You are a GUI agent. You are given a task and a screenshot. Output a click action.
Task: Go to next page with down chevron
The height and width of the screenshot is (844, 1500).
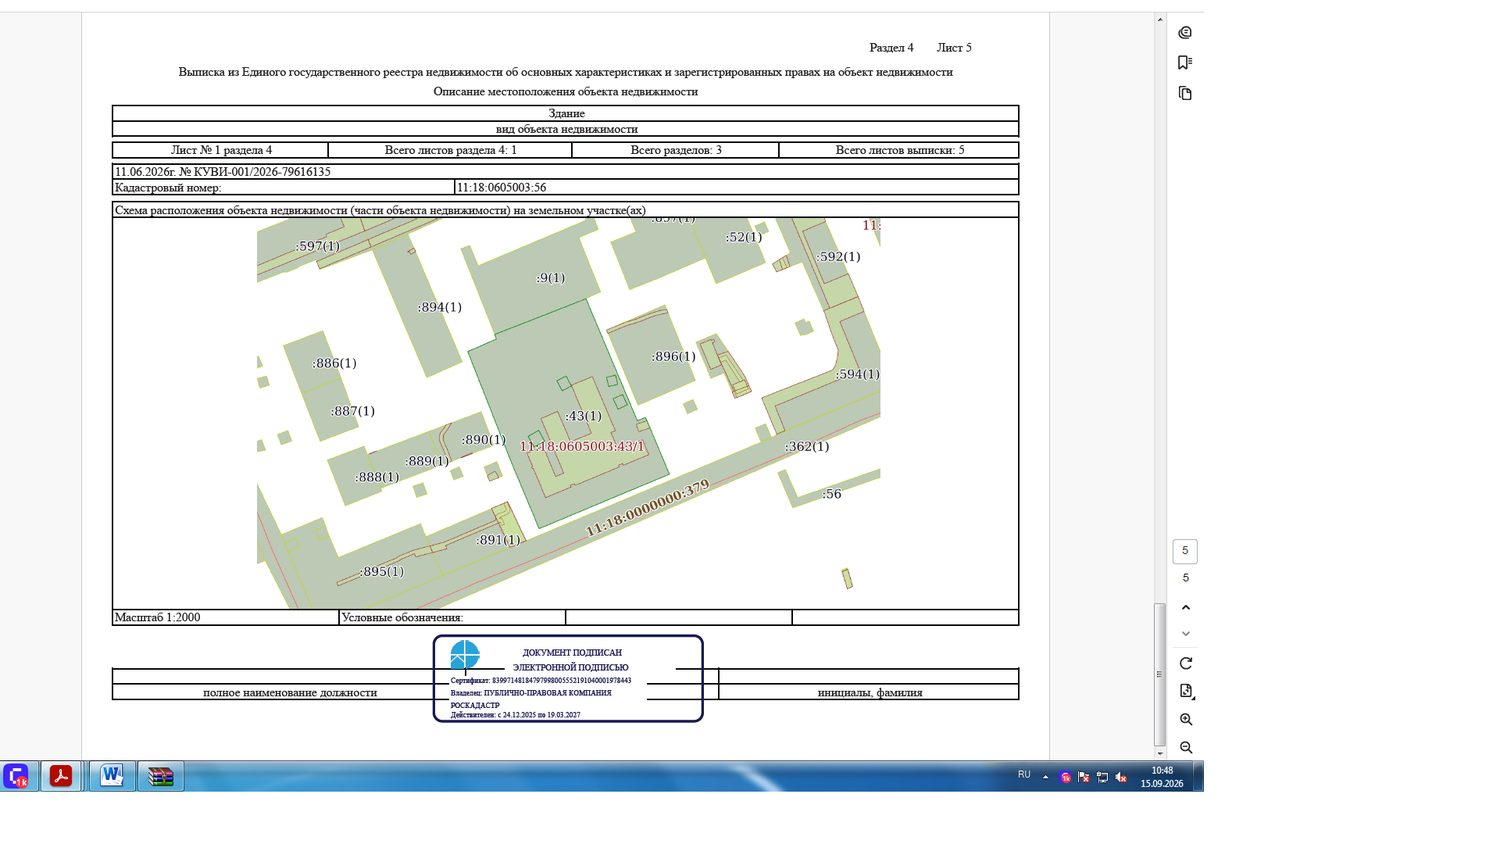tap(1186, 633)
